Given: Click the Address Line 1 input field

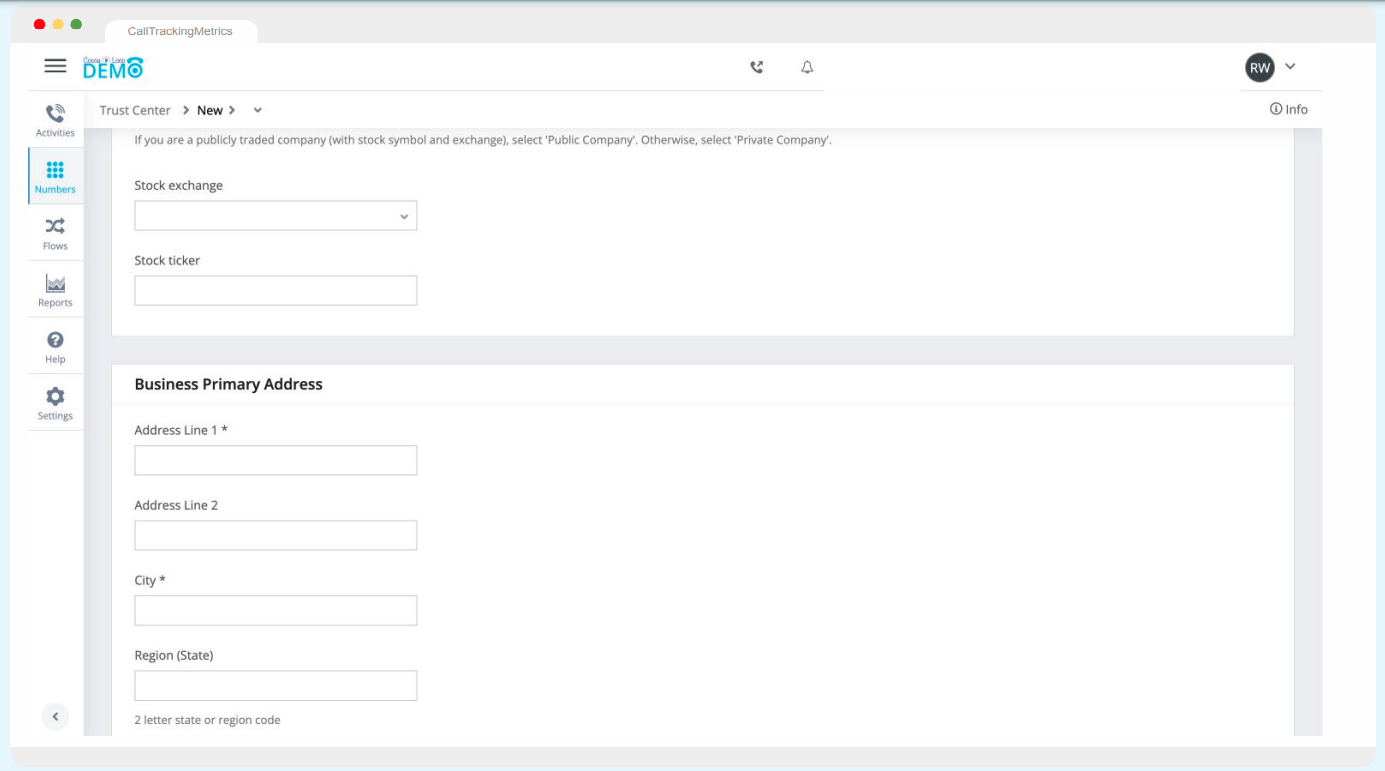Looking at the screenshot, I should click(275, 460).
